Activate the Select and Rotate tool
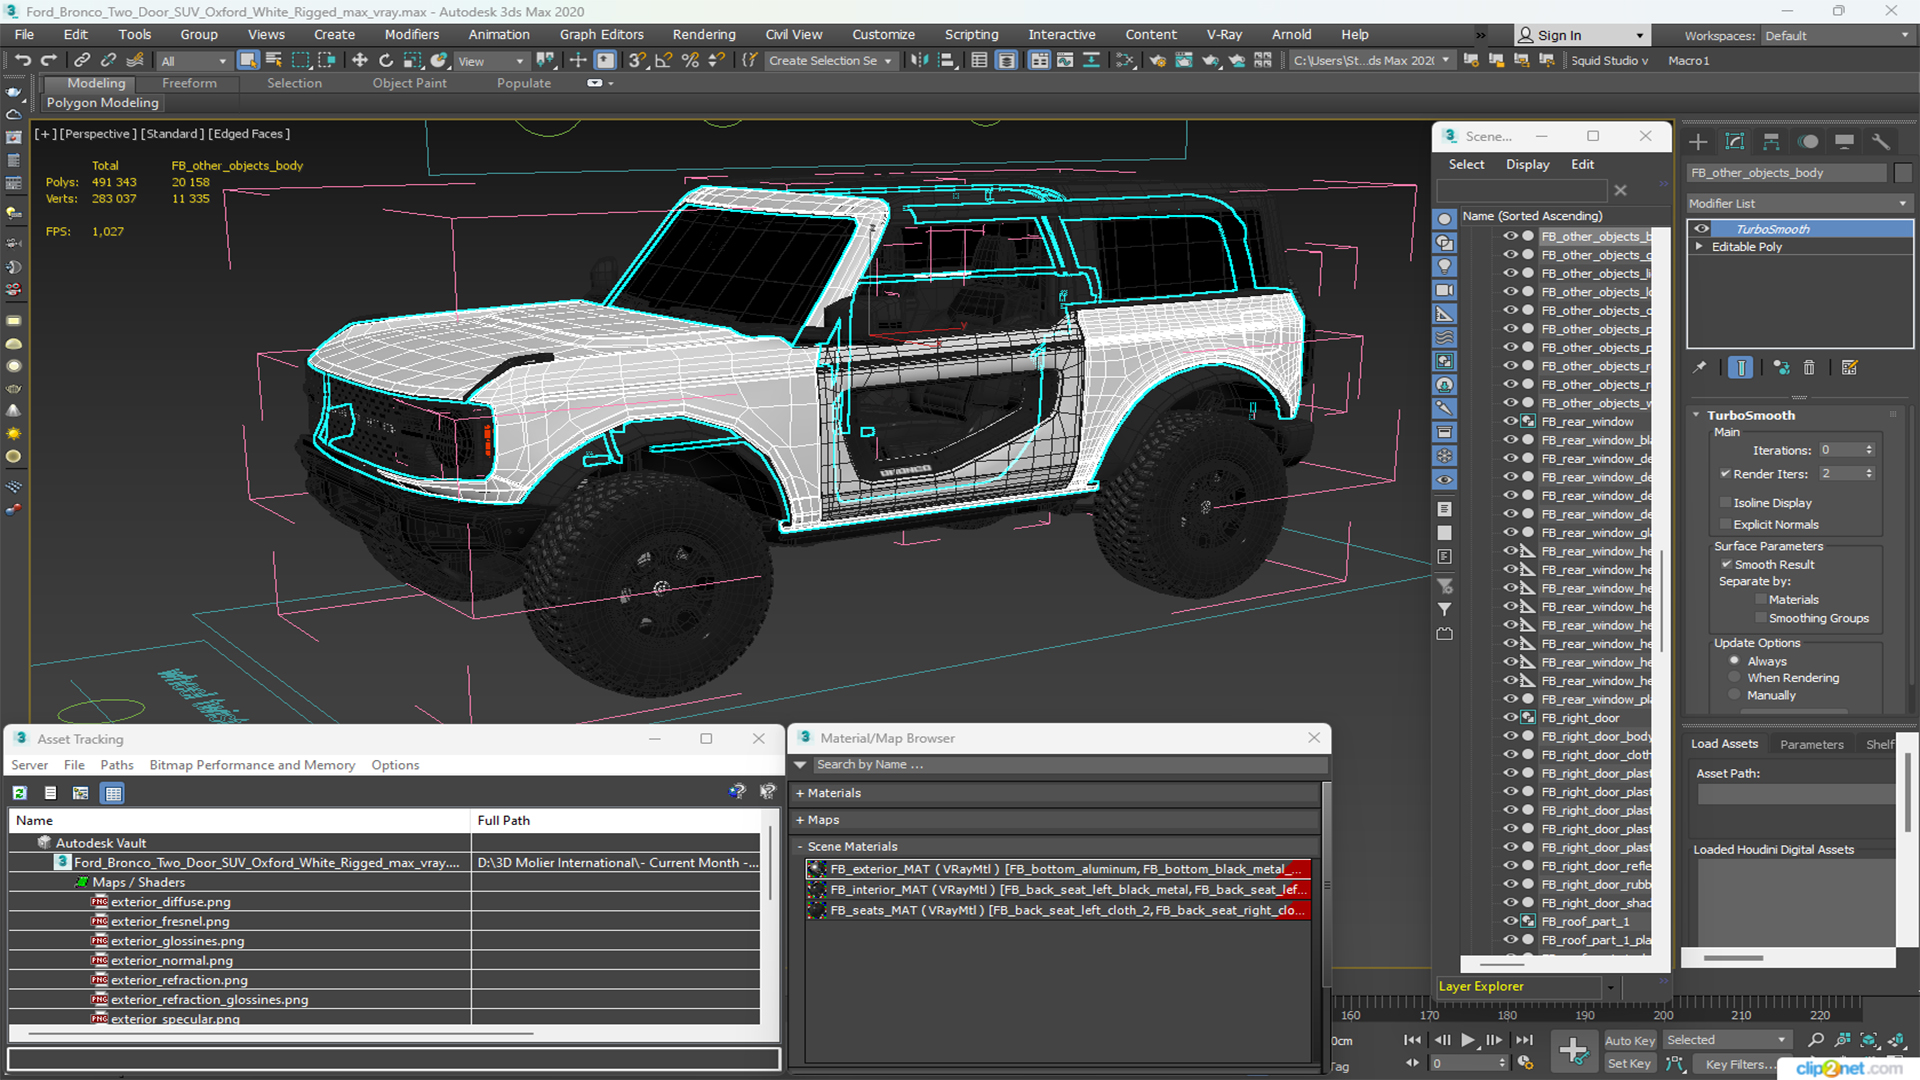The width and height of the screenshot is (1920, 1080). click(386, 61)
